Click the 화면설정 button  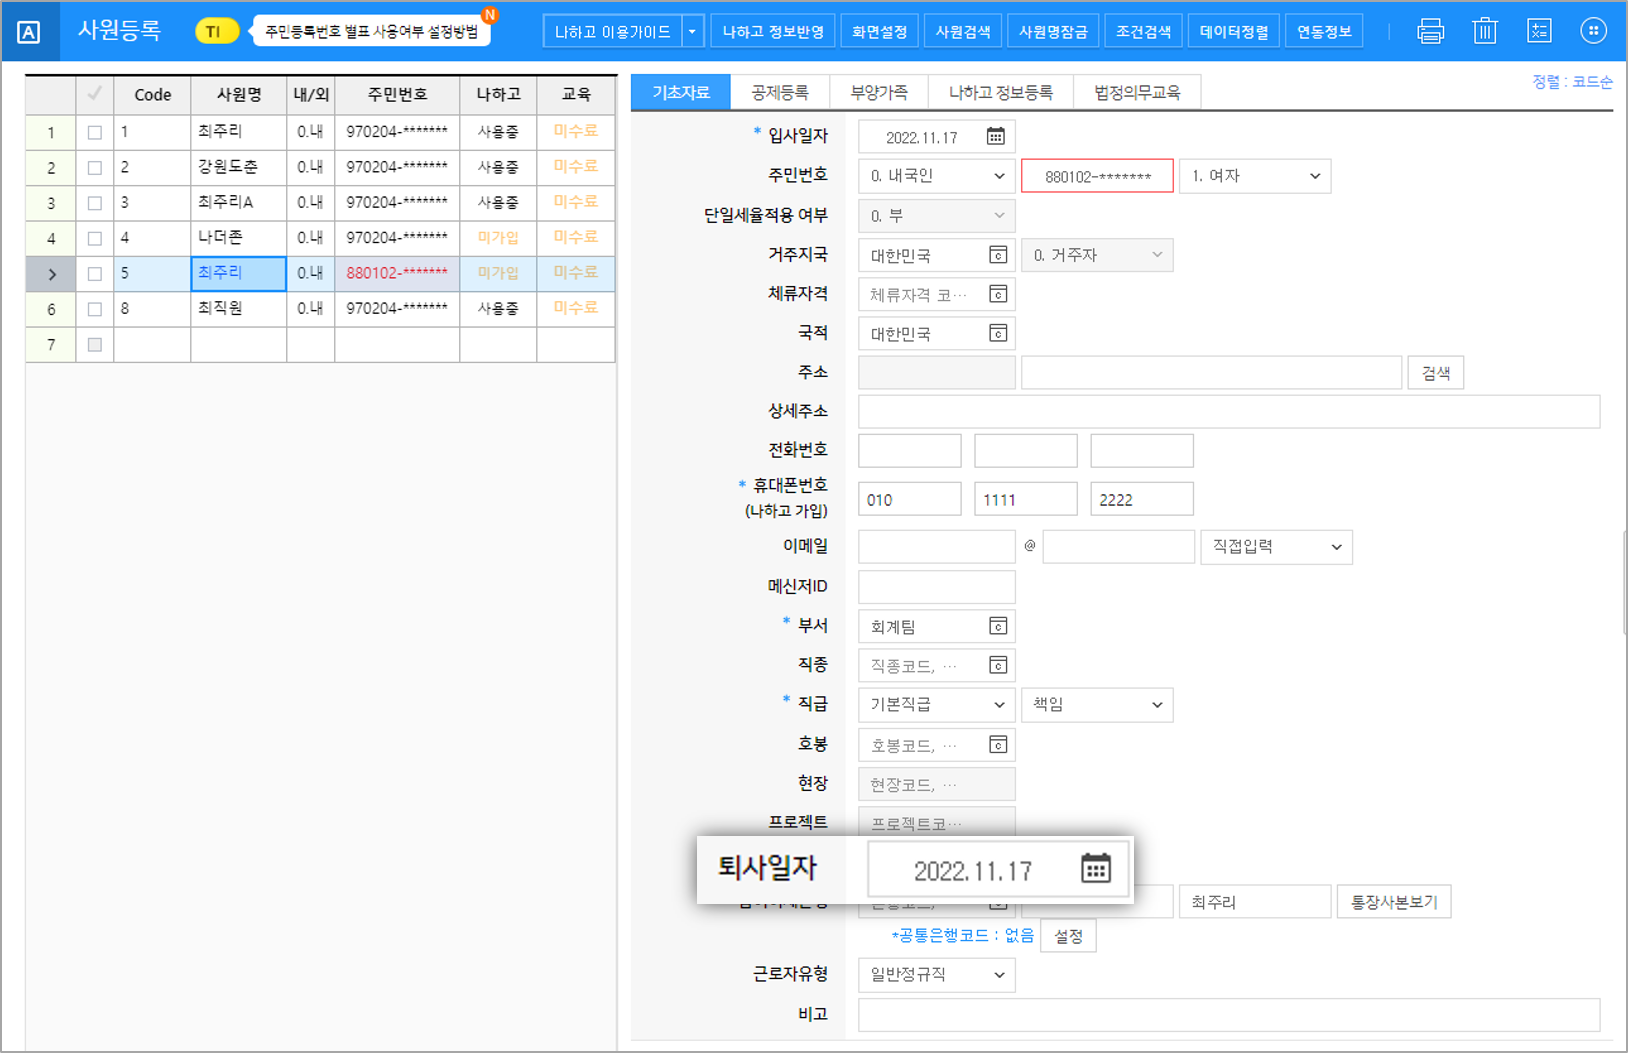point(879,32)
